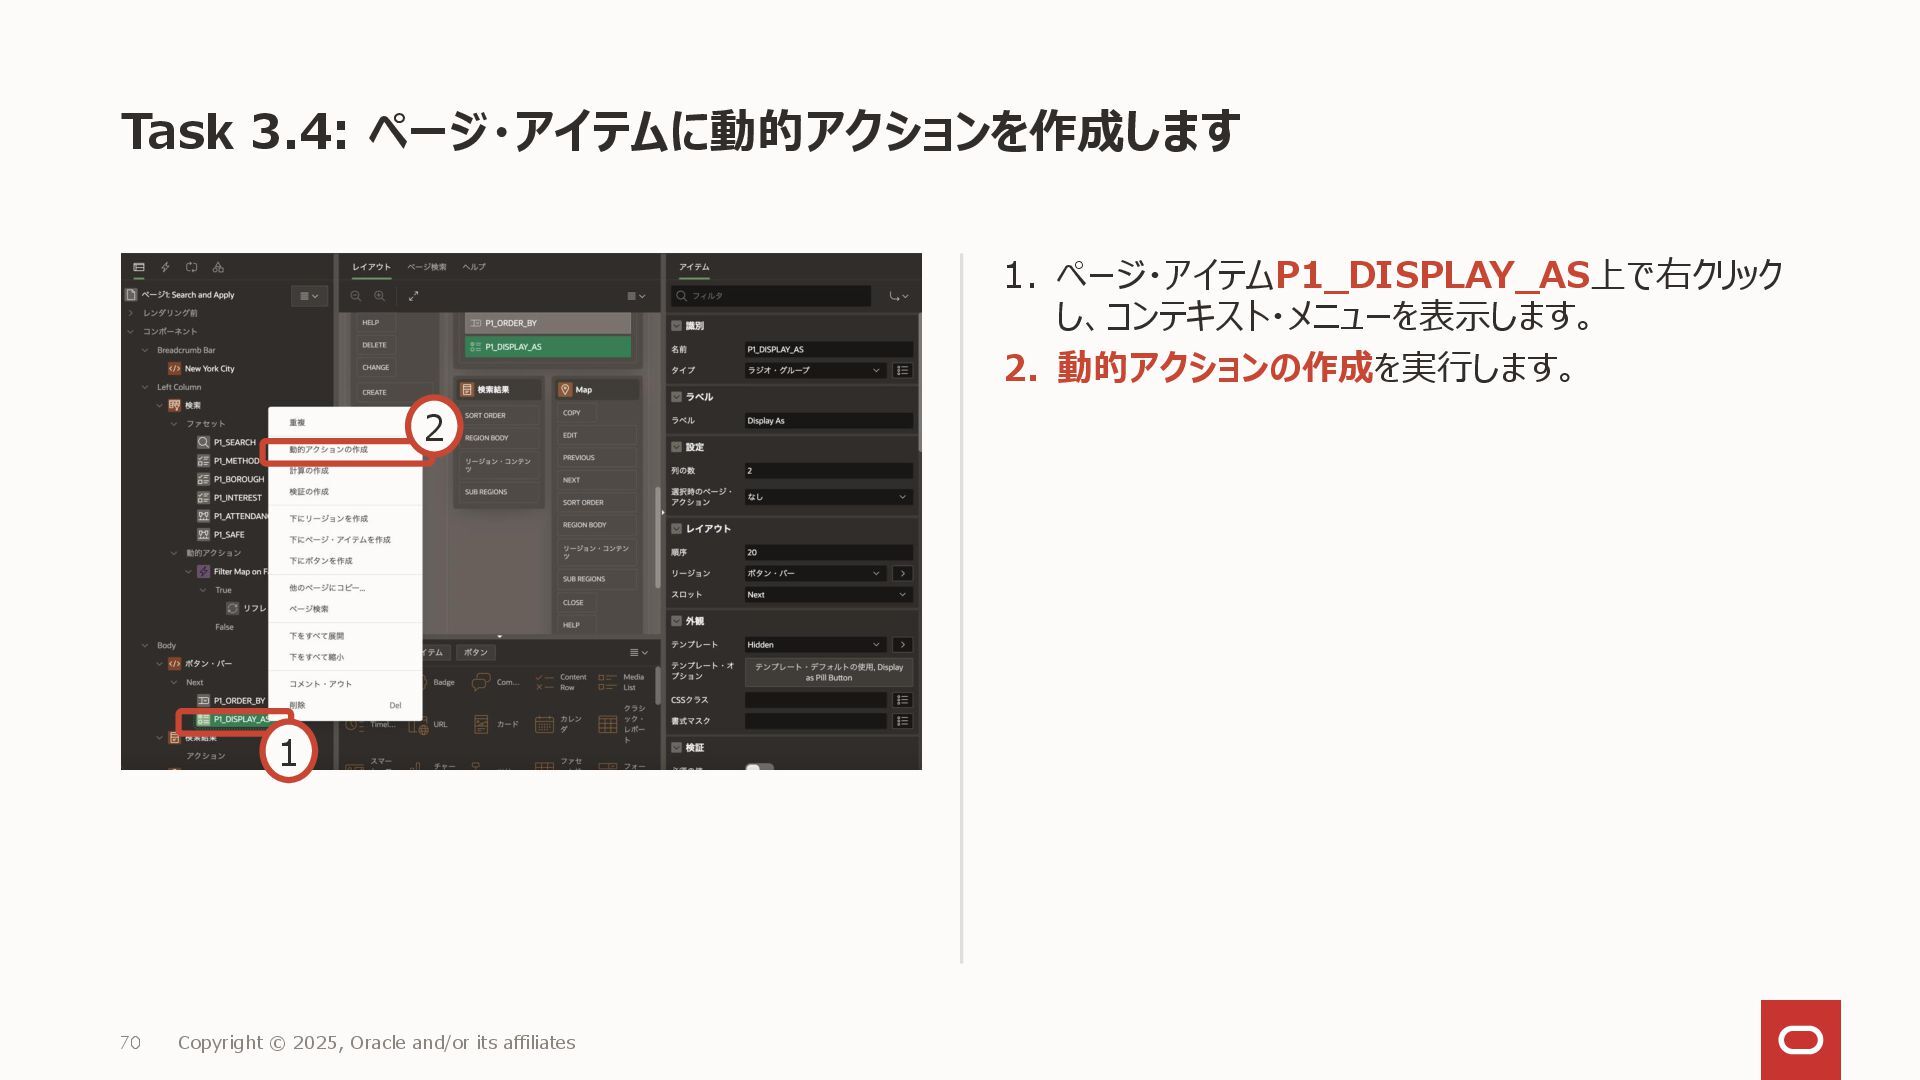The image size is (1920, 1080).
Task: Choose 動的アクションの作成 in context menu
Action: coord(345,450)
